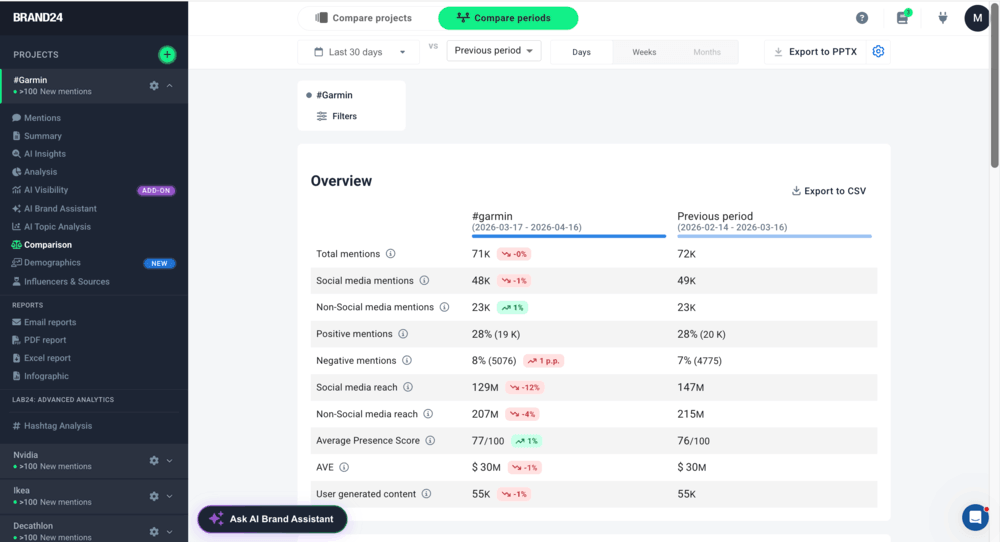This screenshot has width=1000, height=542.
Task: Open AI Insights in the sidebar
Action: [45, 154]
